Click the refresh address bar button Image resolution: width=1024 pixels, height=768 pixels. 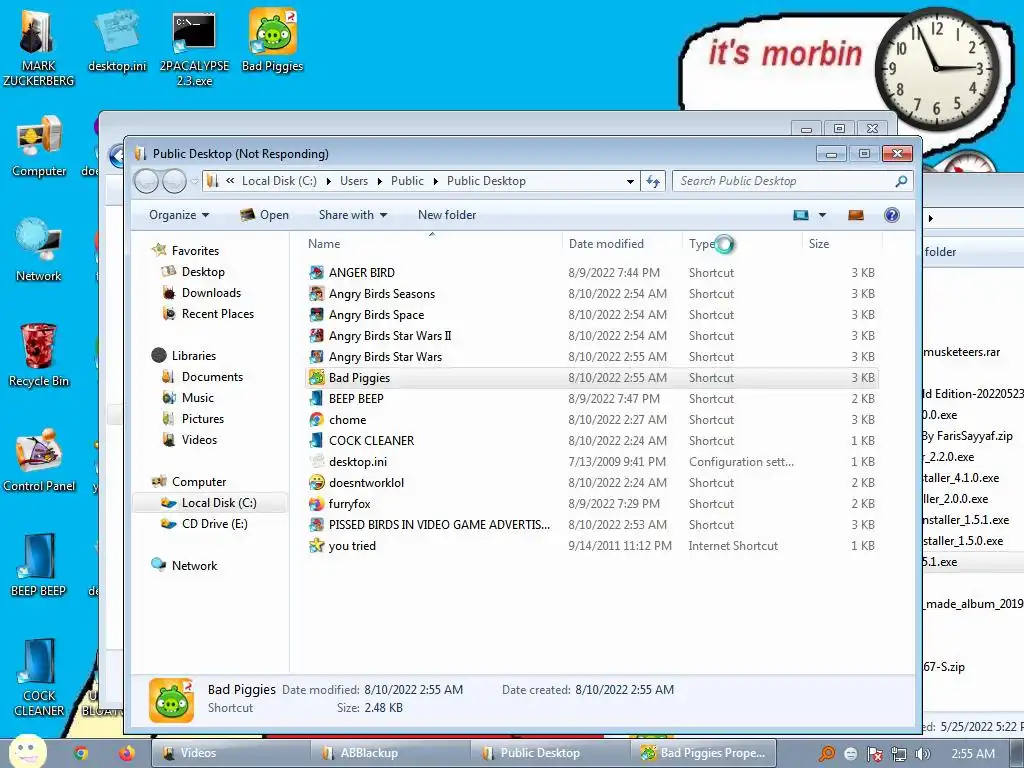tap(653, 181)
